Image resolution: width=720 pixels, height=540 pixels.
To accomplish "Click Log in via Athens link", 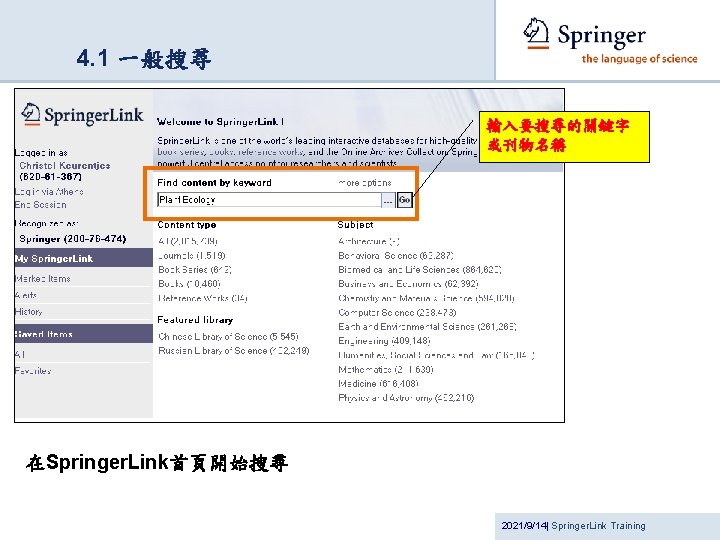I will [49, 191].
